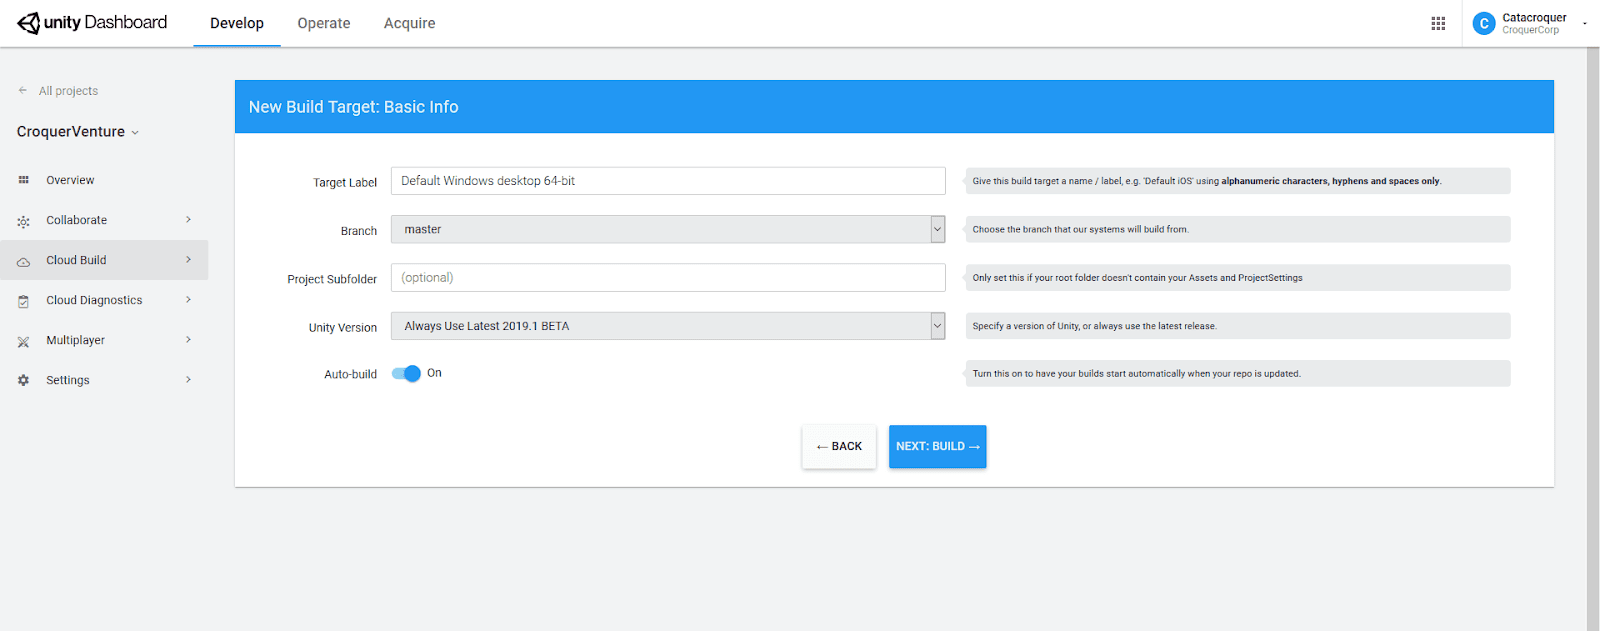The image size is (1600, 631).
Task: Click the BACK button
Action: tap(839, 447)
